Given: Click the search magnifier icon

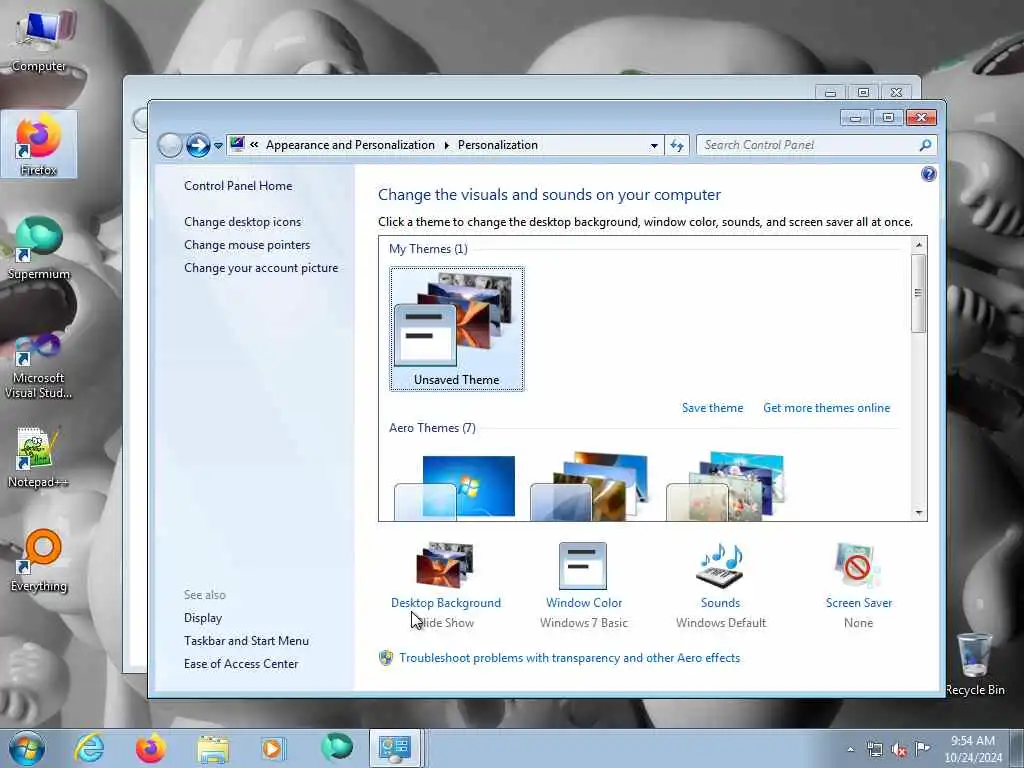Looking at the screenshot, I should 925,145.
